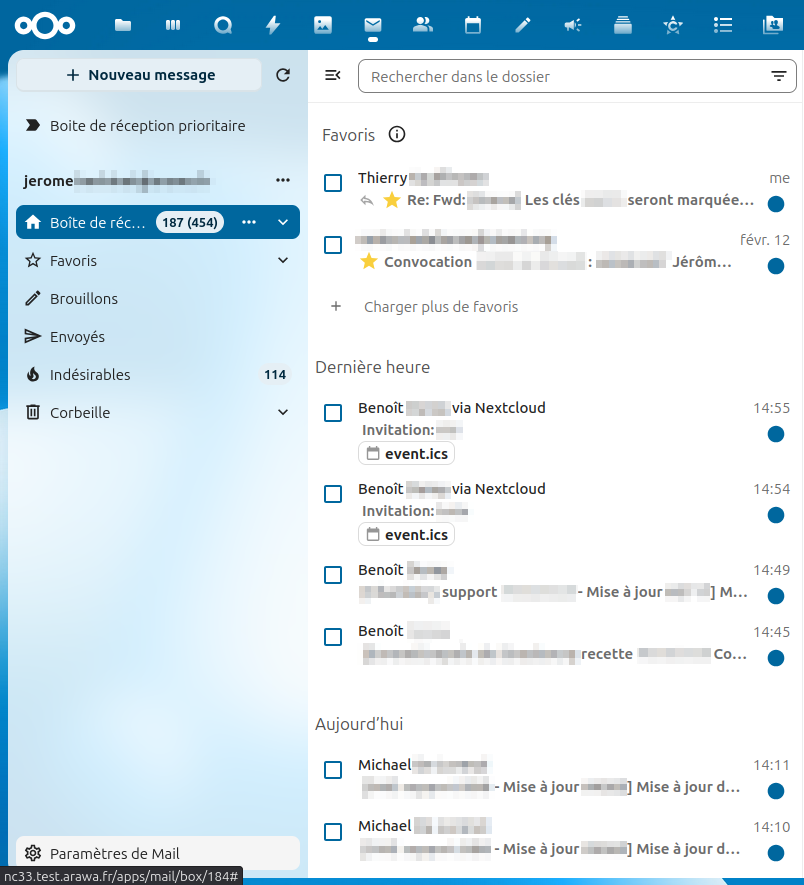Click the refresh mailbox icon

click(x=283, y=75)
